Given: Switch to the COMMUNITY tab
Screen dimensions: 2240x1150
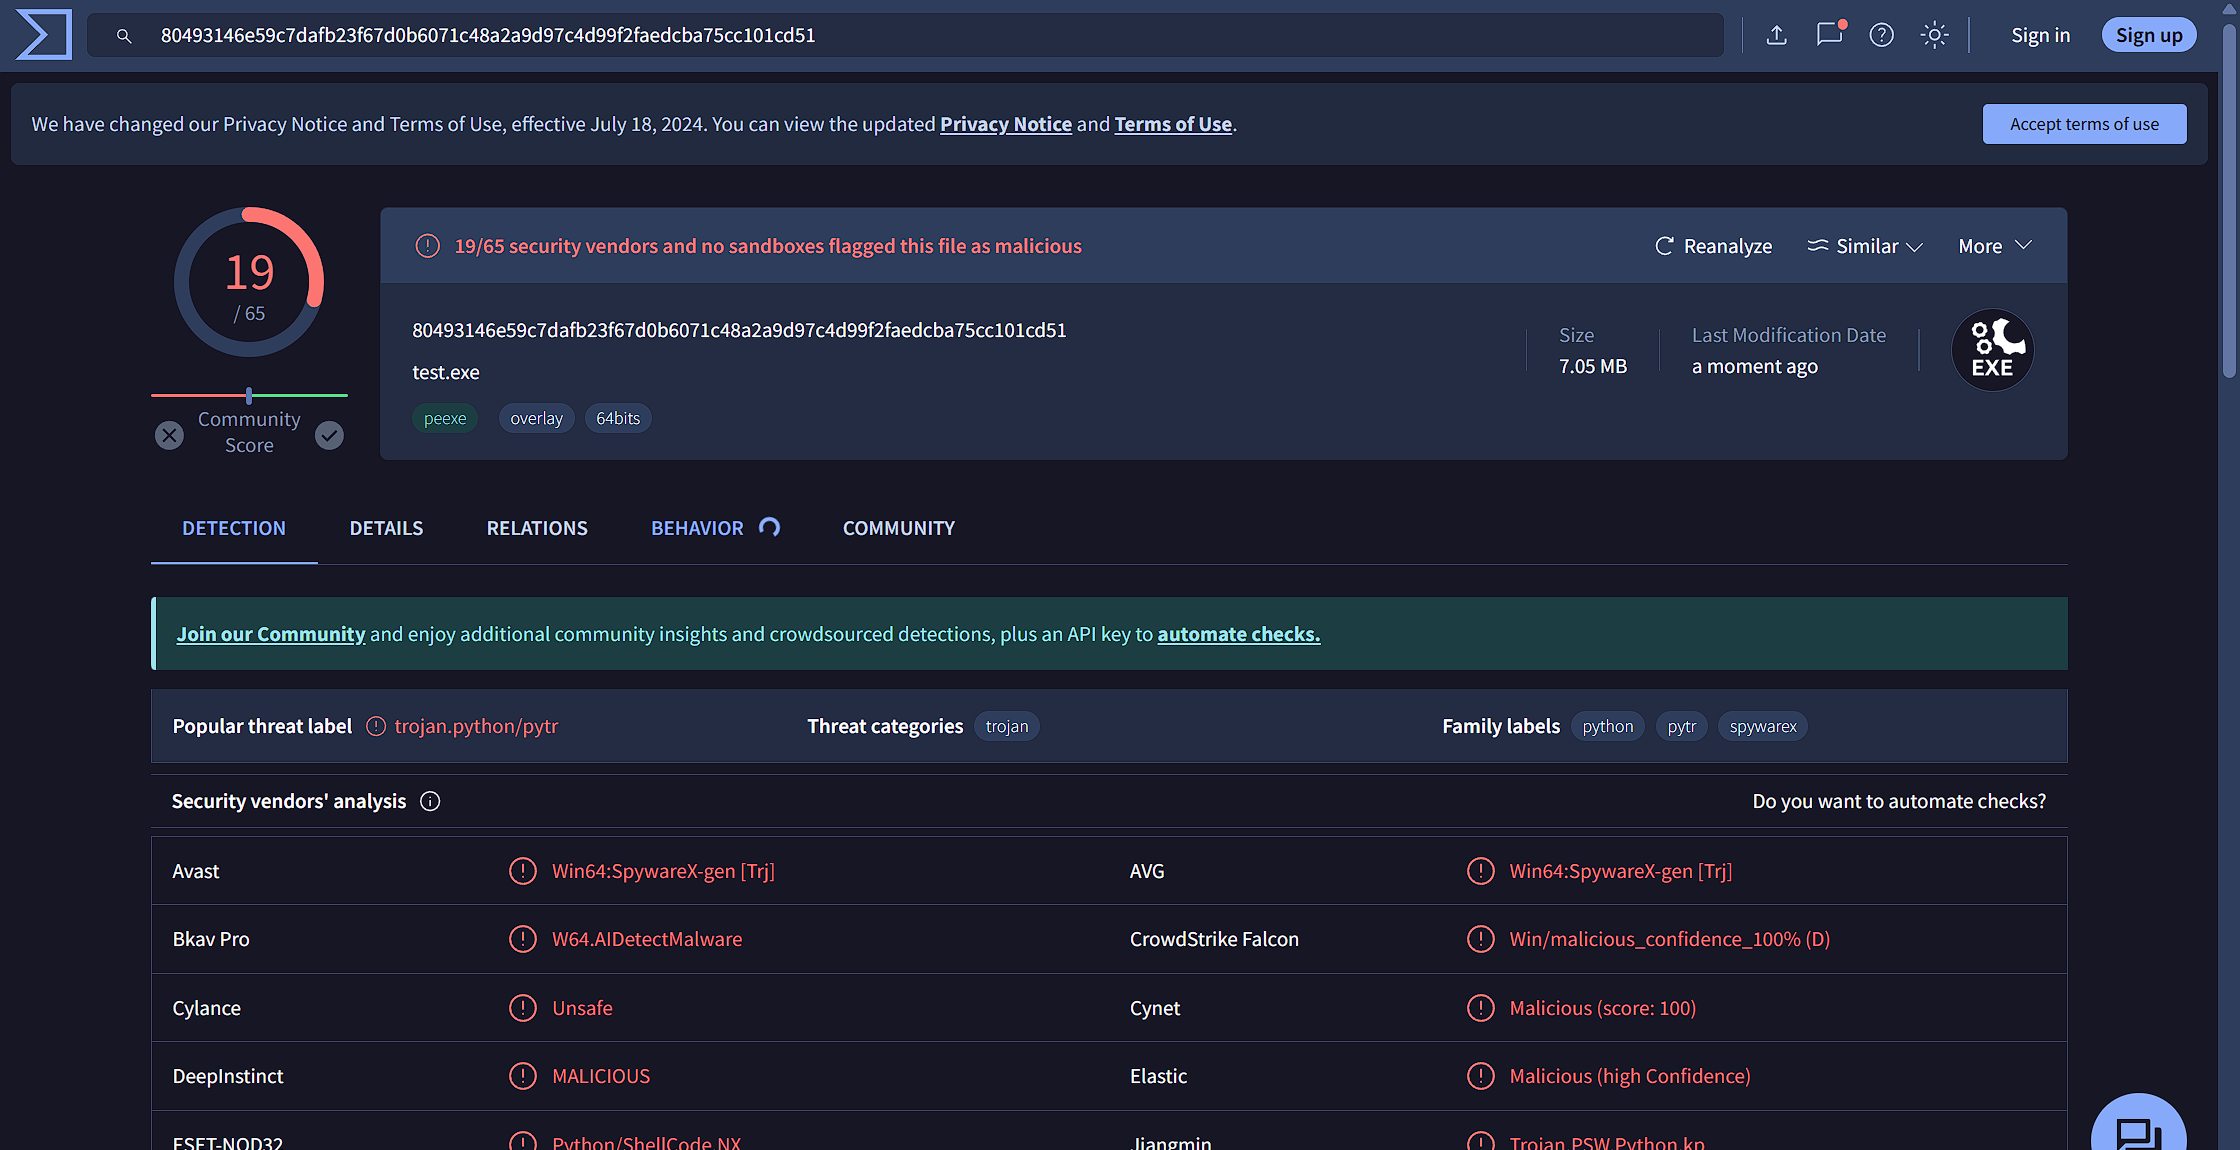Looking at the screenshot, I should 899,528.
